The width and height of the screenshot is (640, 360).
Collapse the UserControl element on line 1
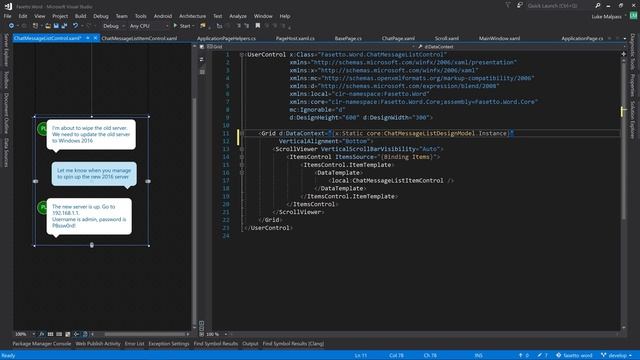click(x=242, y=54)
